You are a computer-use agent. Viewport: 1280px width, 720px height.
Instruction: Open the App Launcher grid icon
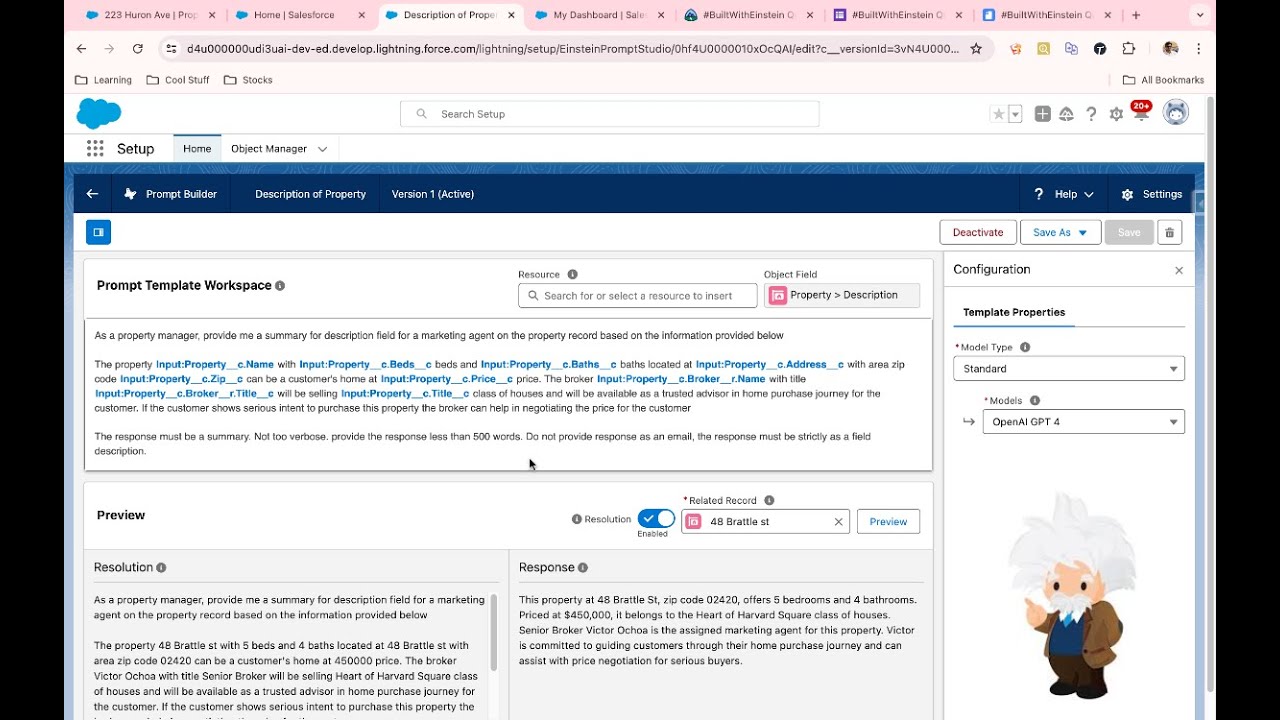click(95, 149)
